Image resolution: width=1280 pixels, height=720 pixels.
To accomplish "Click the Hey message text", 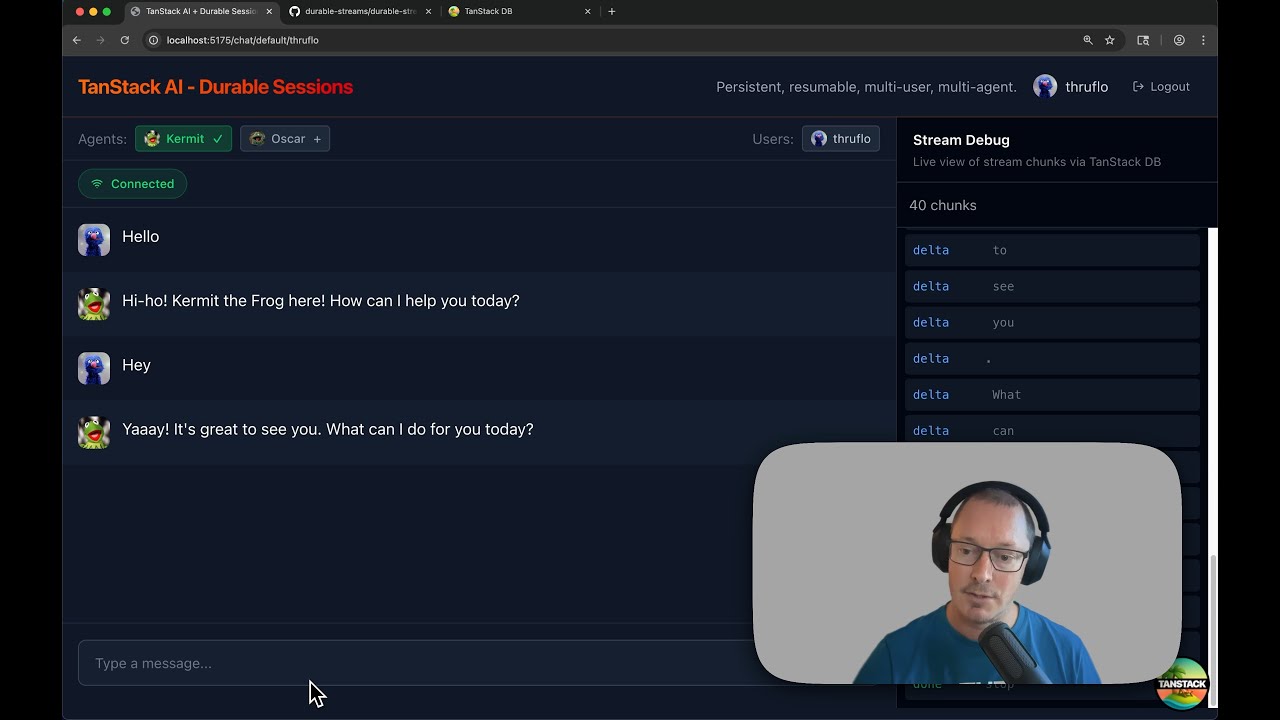I will click(136, 365).
